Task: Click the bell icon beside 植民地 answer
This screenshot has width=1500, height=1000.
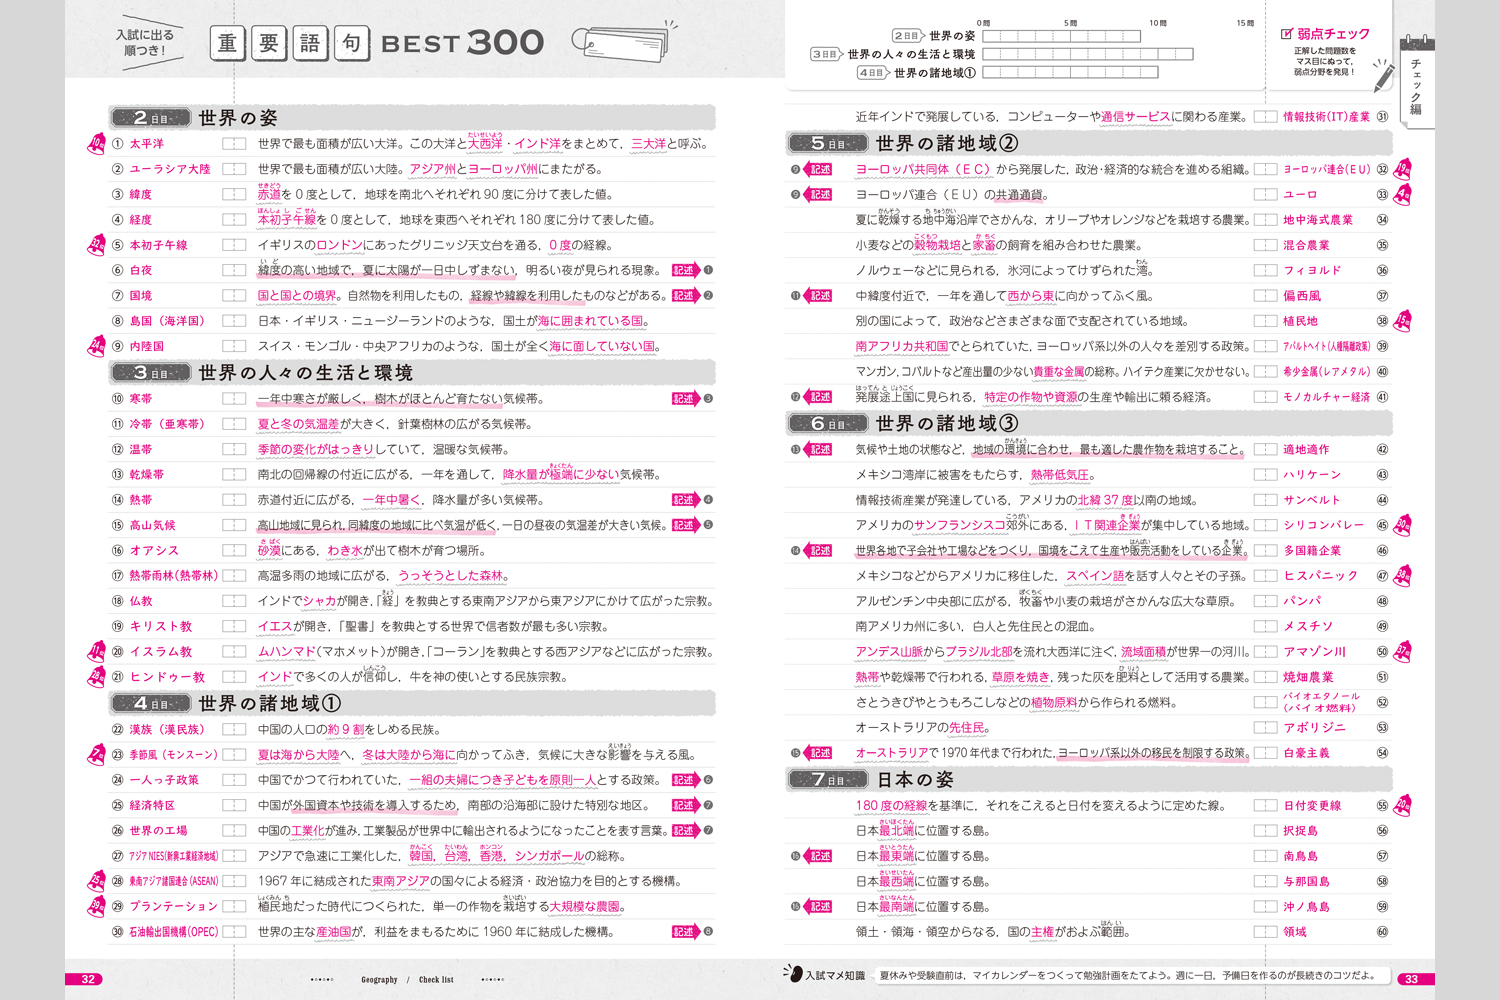Action: click(x=1403, y=321)
